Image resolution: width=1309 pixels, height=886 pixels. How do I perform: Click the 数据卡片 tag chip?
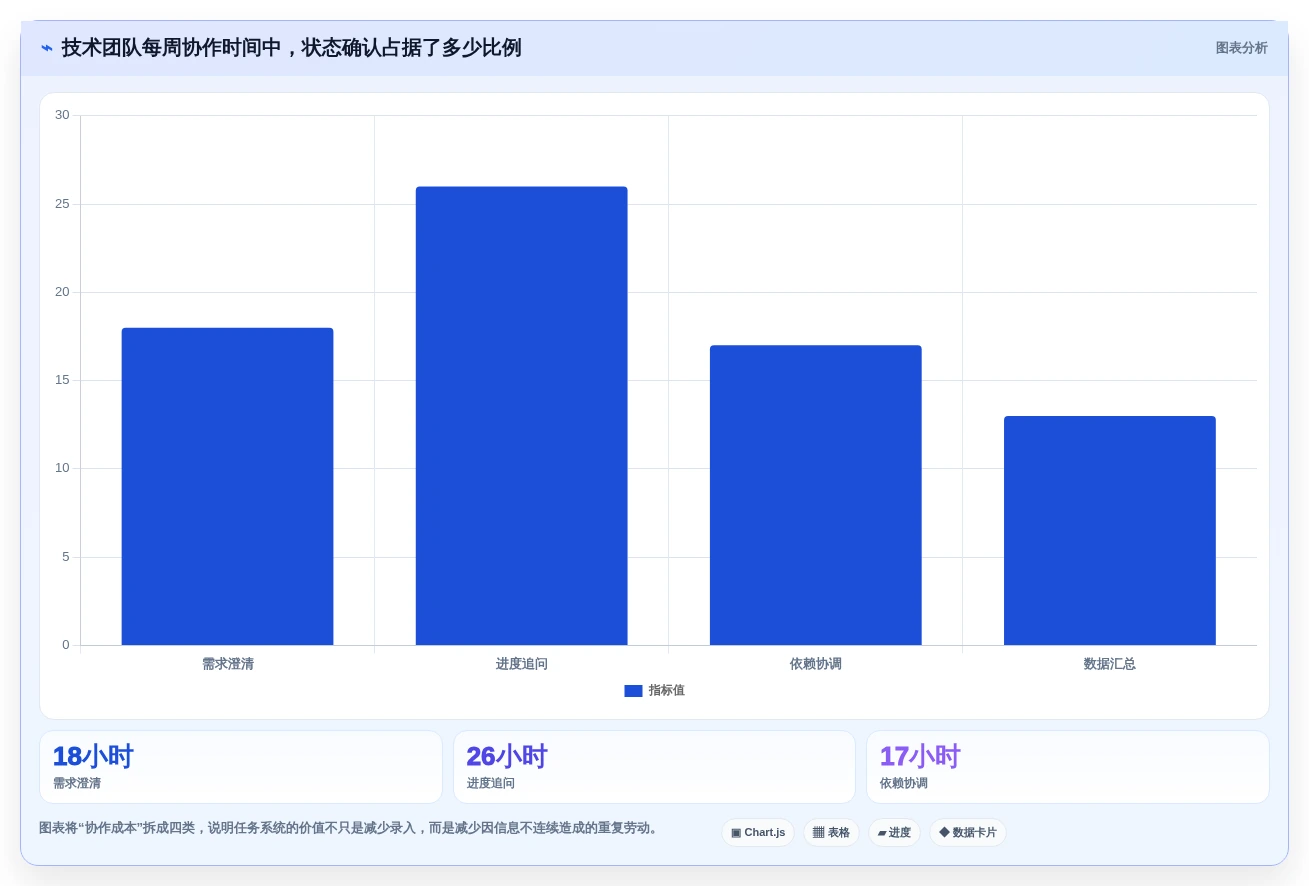(968, 833)
